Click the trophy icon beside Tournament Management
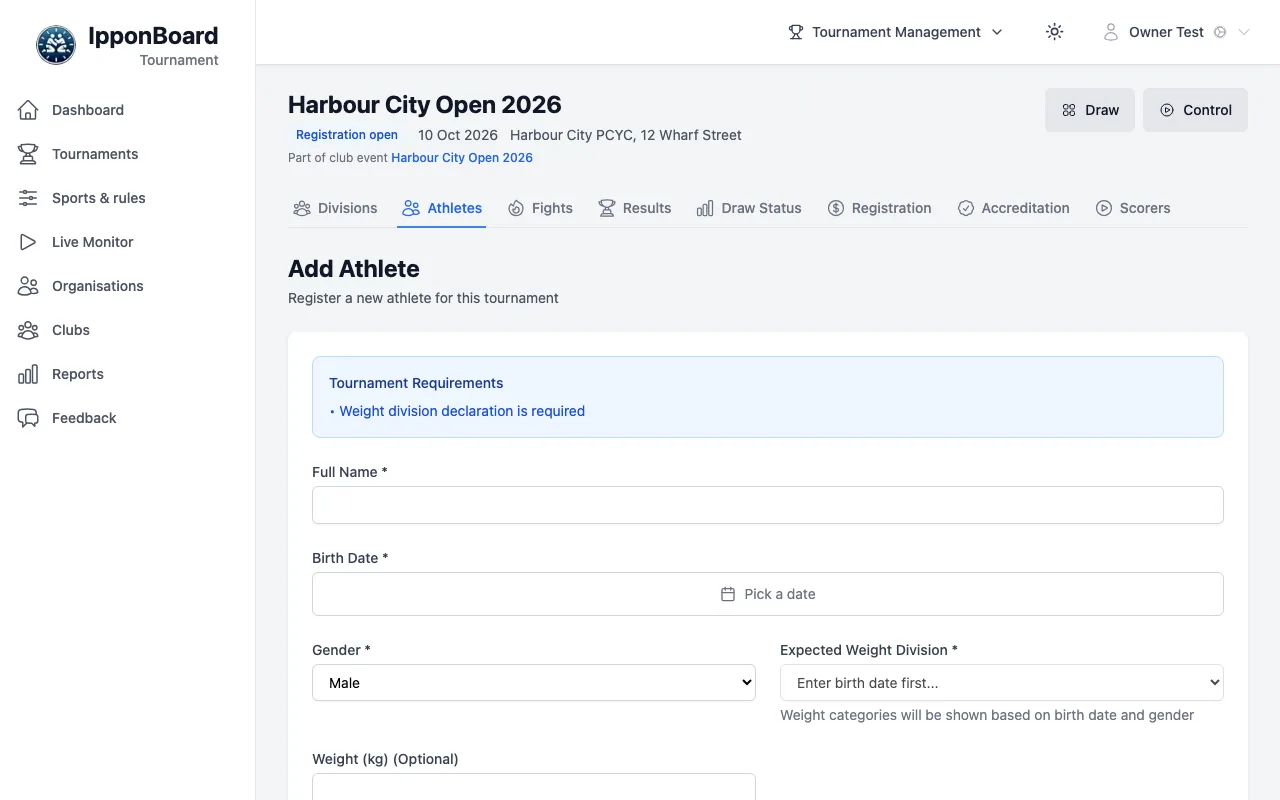Image resolution: width=1280 pixels, height=800 pixels. point(796,32)
